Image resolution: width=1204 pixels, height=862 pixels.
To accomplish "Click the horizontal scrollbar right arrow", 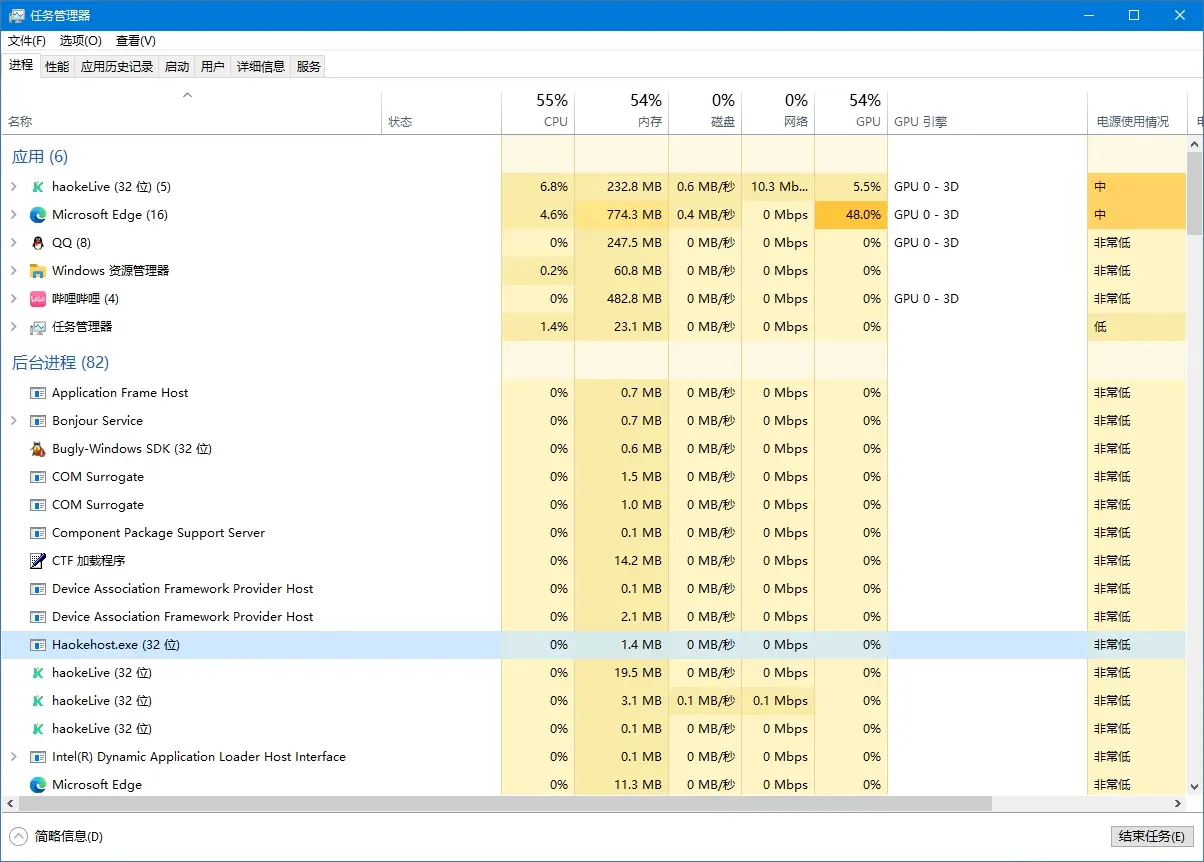I will click(x=1179, y=804).
